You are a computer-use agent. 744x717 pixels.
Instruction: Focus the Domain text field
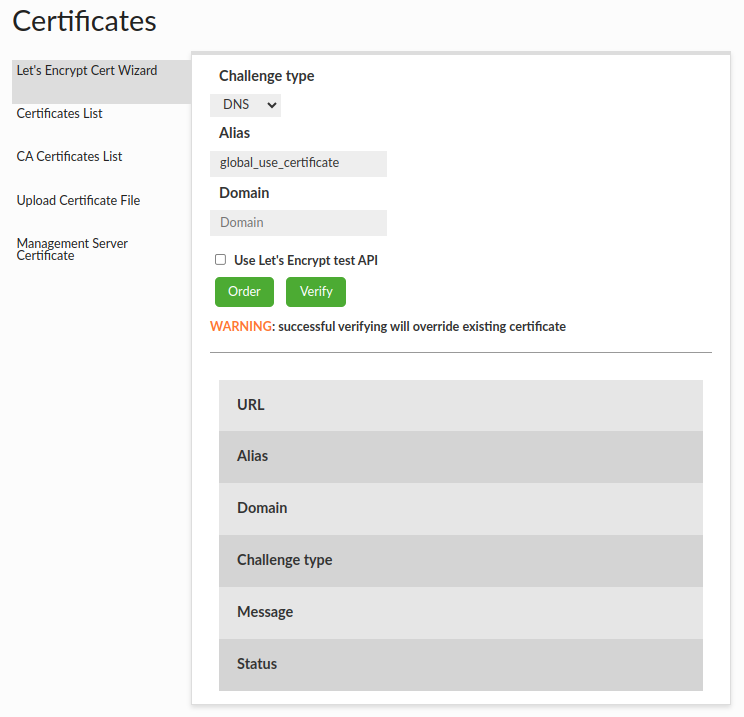click(299, 223)
